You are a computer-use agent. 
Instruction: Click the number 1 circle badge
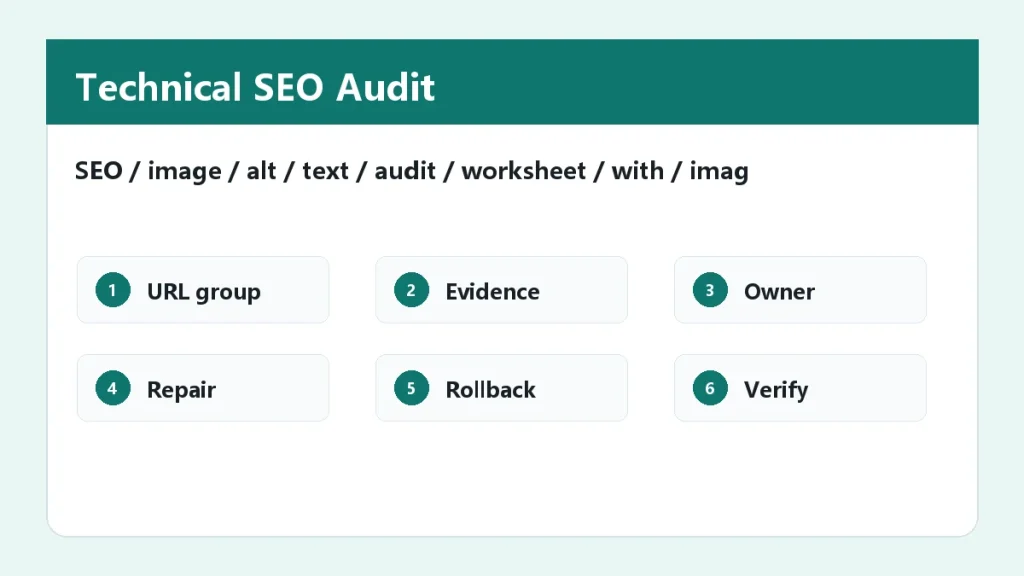click(112, 290)
